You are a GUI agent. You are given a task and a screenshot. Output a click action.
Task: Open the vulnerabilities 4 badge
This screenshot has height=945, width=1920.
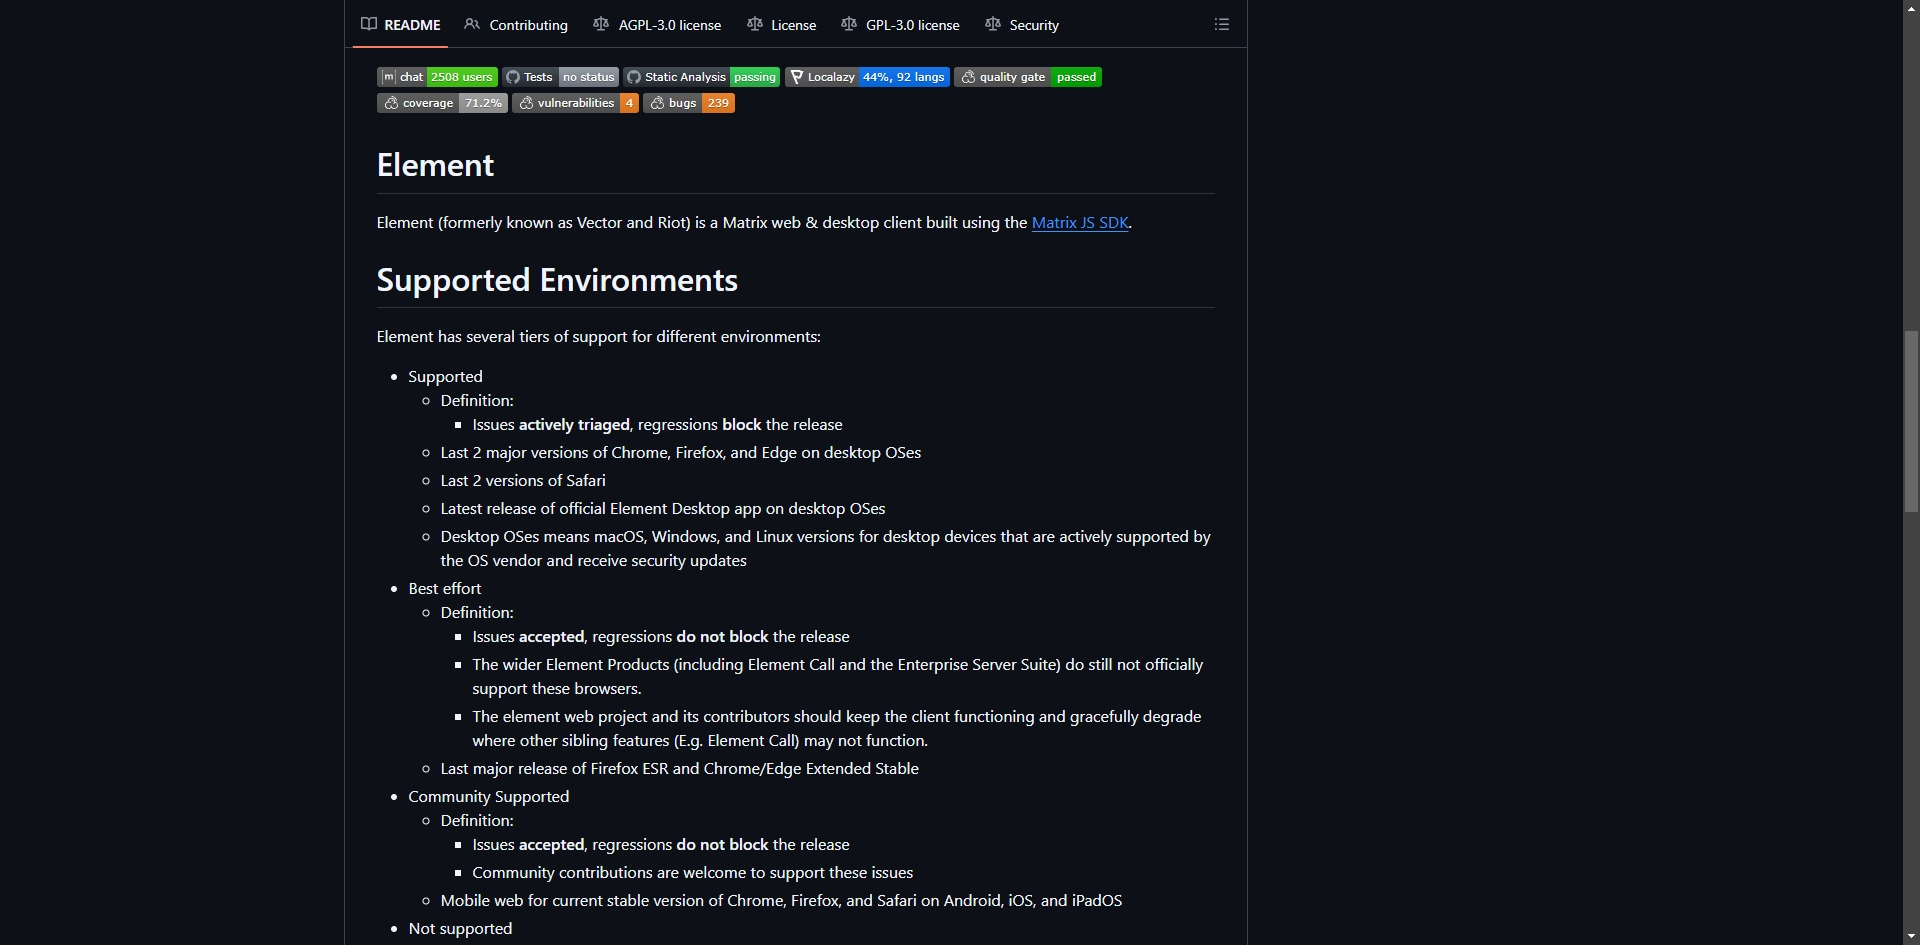(x=575, y=103)
